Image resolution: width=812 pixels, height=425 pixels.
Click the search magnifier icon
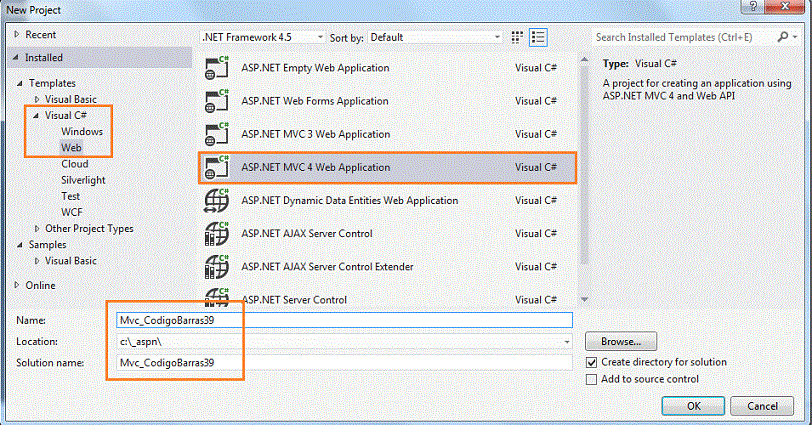pyautogui.click(x=783, y=37)
